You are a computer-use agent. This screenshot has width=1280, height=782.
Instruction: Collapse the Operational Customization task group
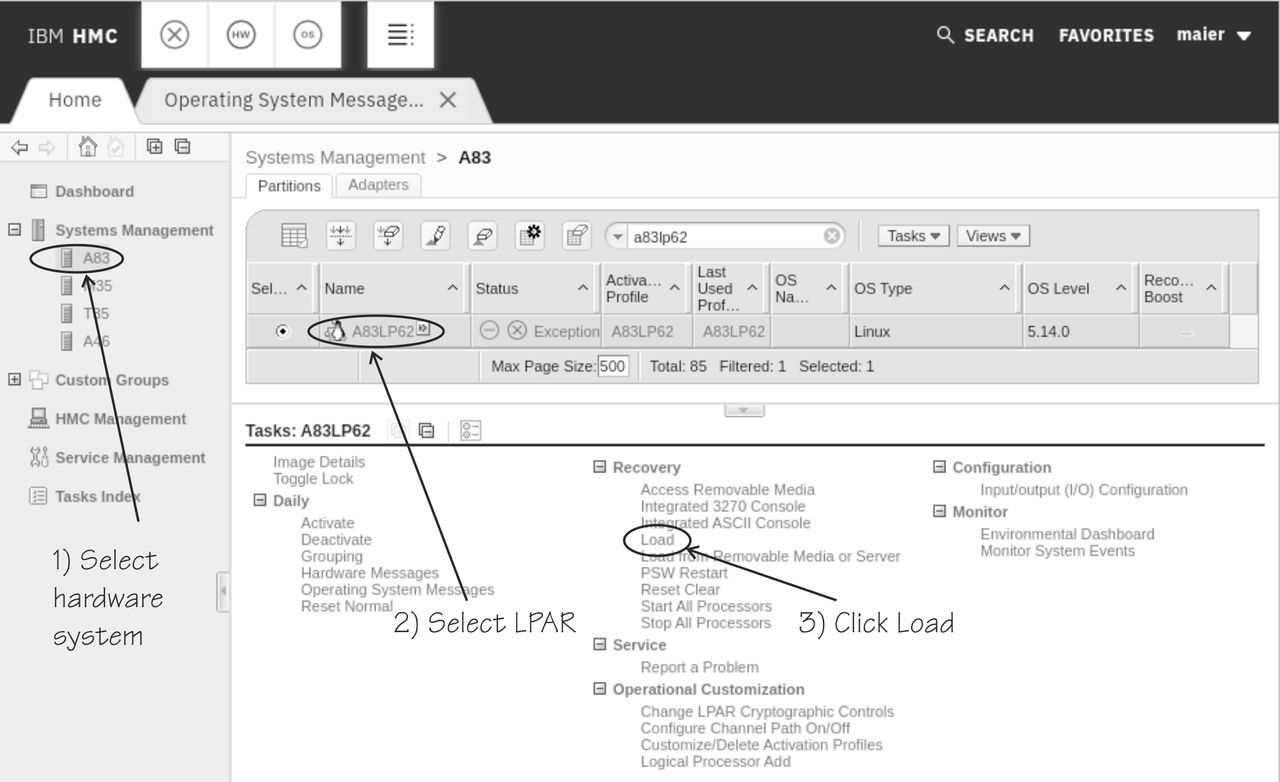[599, 689]
